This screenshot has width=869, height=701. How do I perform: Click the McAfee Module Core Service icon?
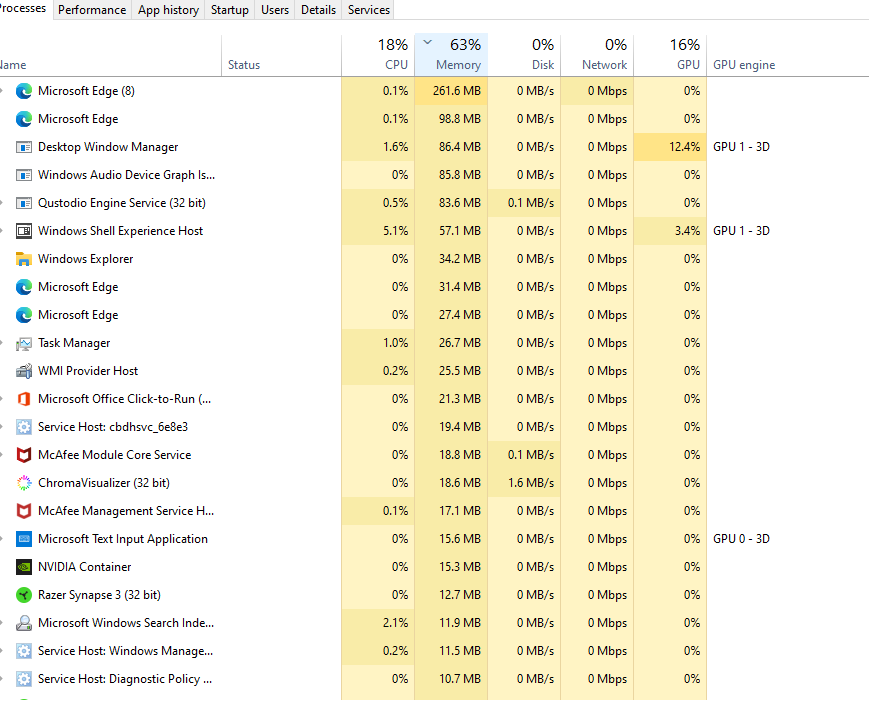click(24, 455)
